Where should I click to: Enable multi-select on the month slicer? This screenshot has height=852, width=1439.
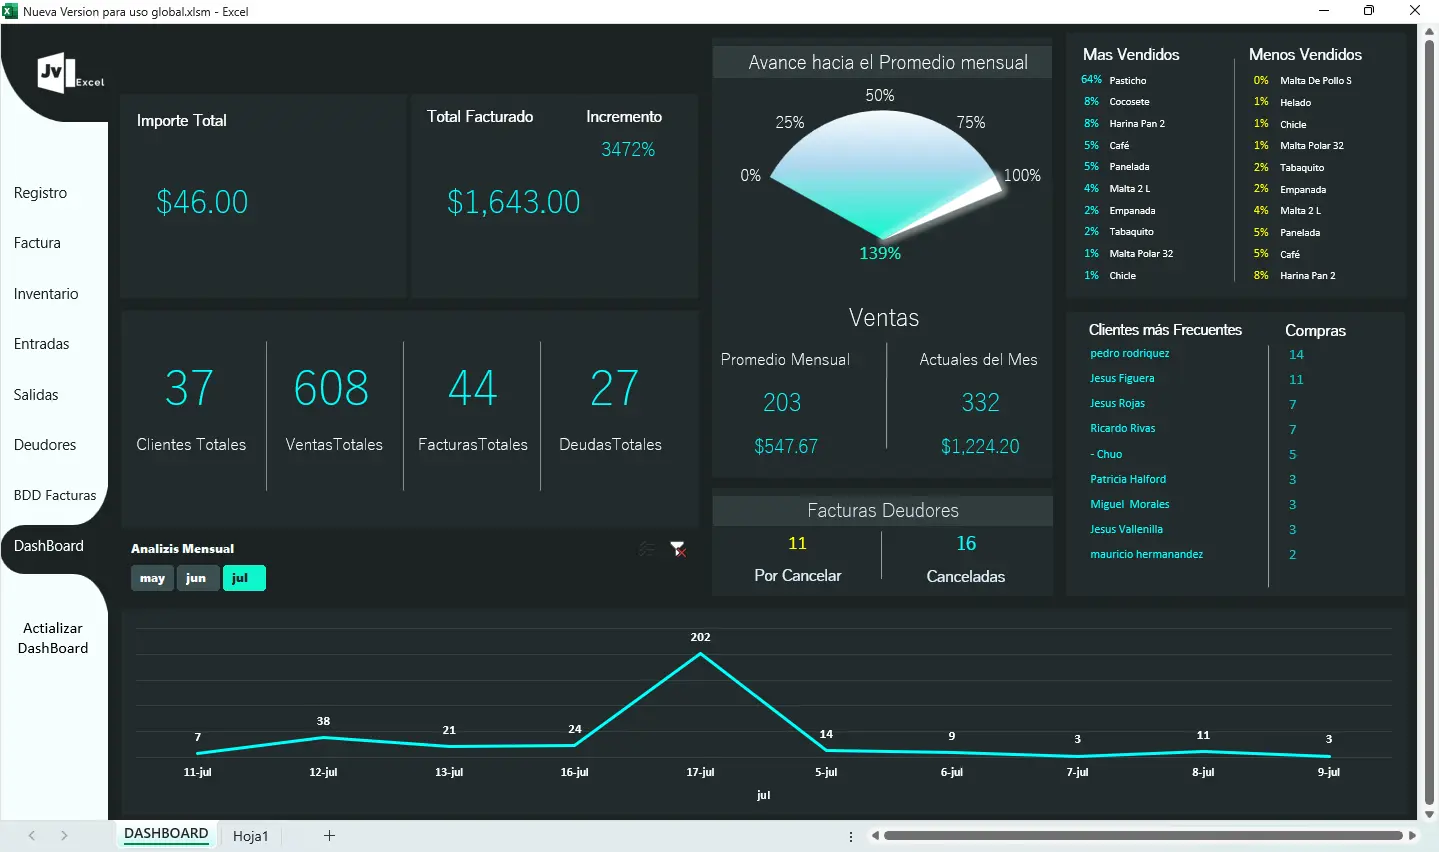[x=646, y=549]
